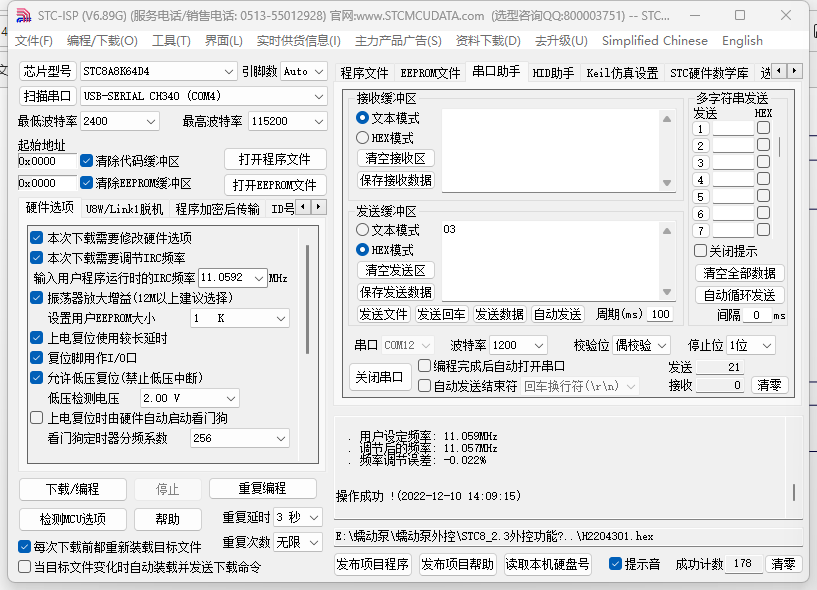Expand the 重复延时 3 秒 dropdown
The image size is (817, 590).
(314, 518)
